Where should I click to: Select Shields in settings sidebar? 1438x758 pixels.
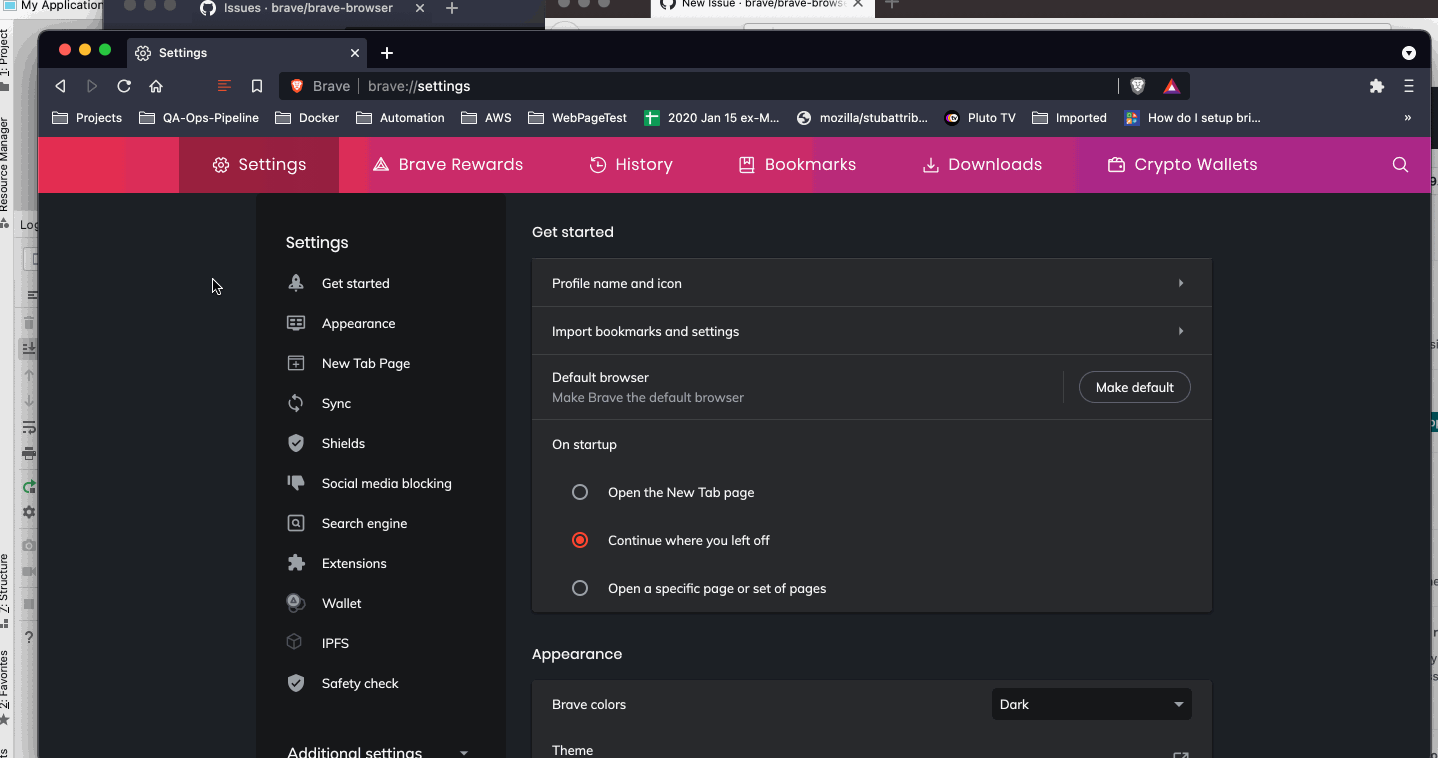pos(326,443)
